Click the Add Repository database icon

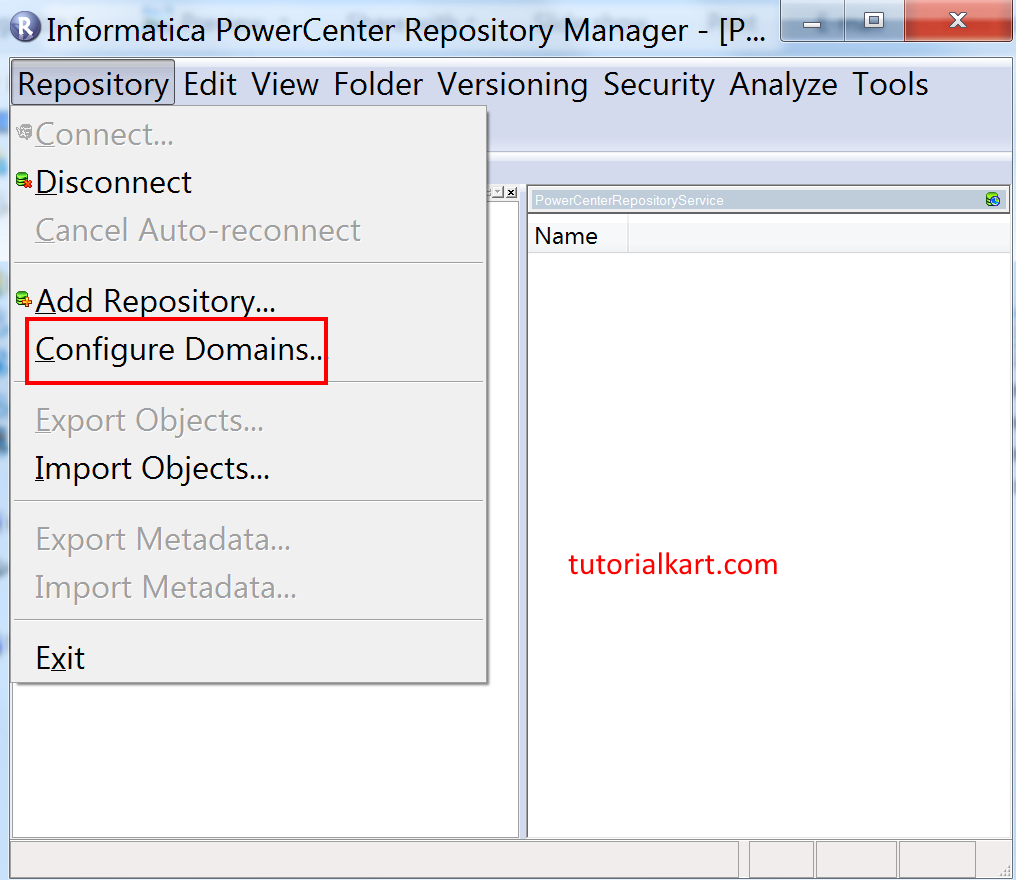(x=24, y=299)
